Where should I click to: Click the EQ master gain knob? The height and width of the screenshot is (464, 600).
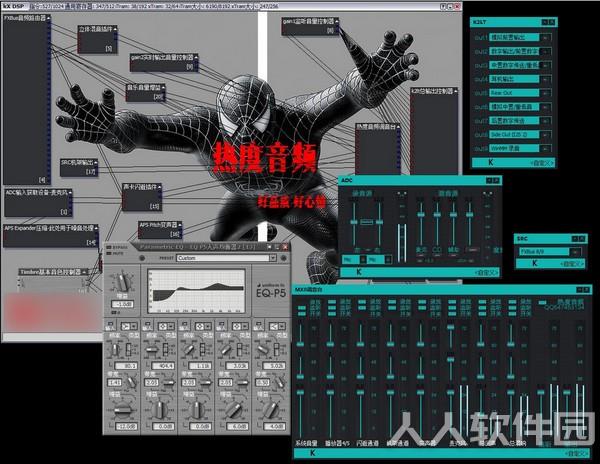[x=122, y=282]
